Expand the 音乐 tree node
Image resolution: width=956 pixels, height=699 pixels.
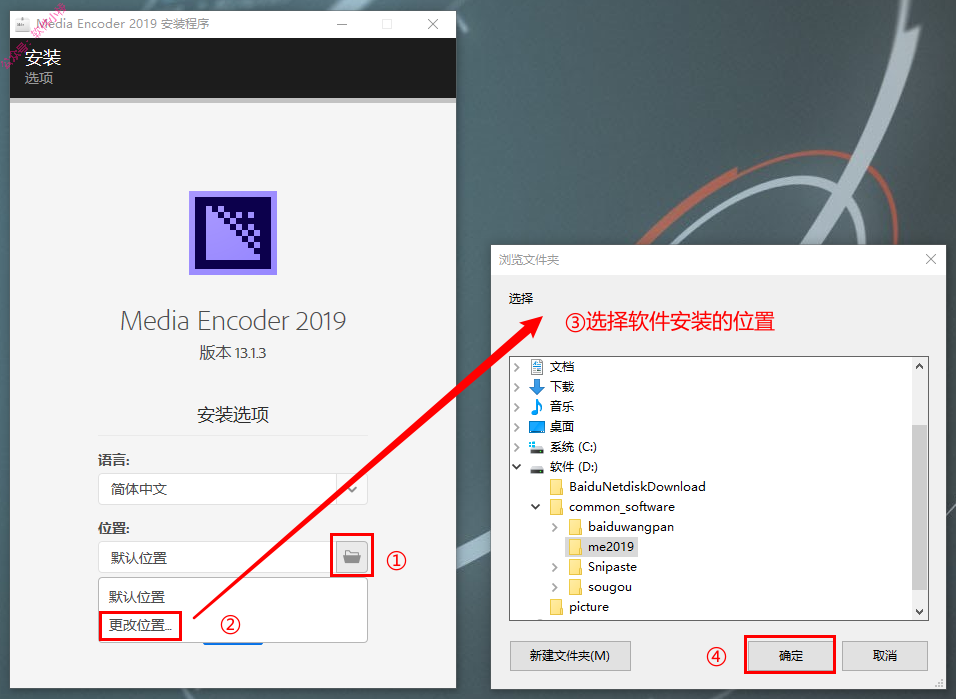[x=516, y=407]
